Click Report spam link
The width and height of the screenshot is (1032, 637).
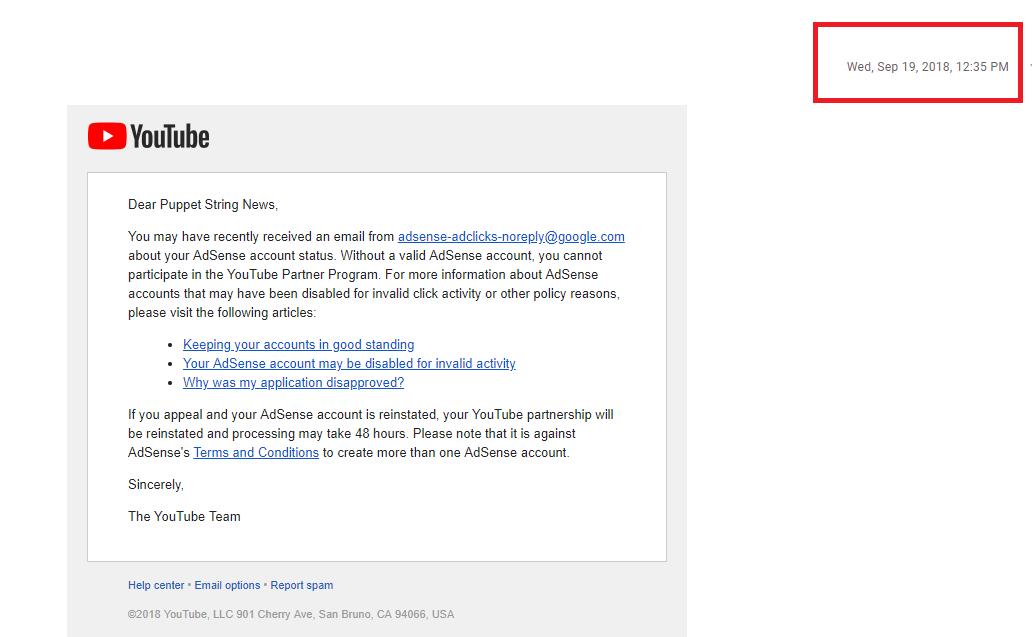coord(301,585)
